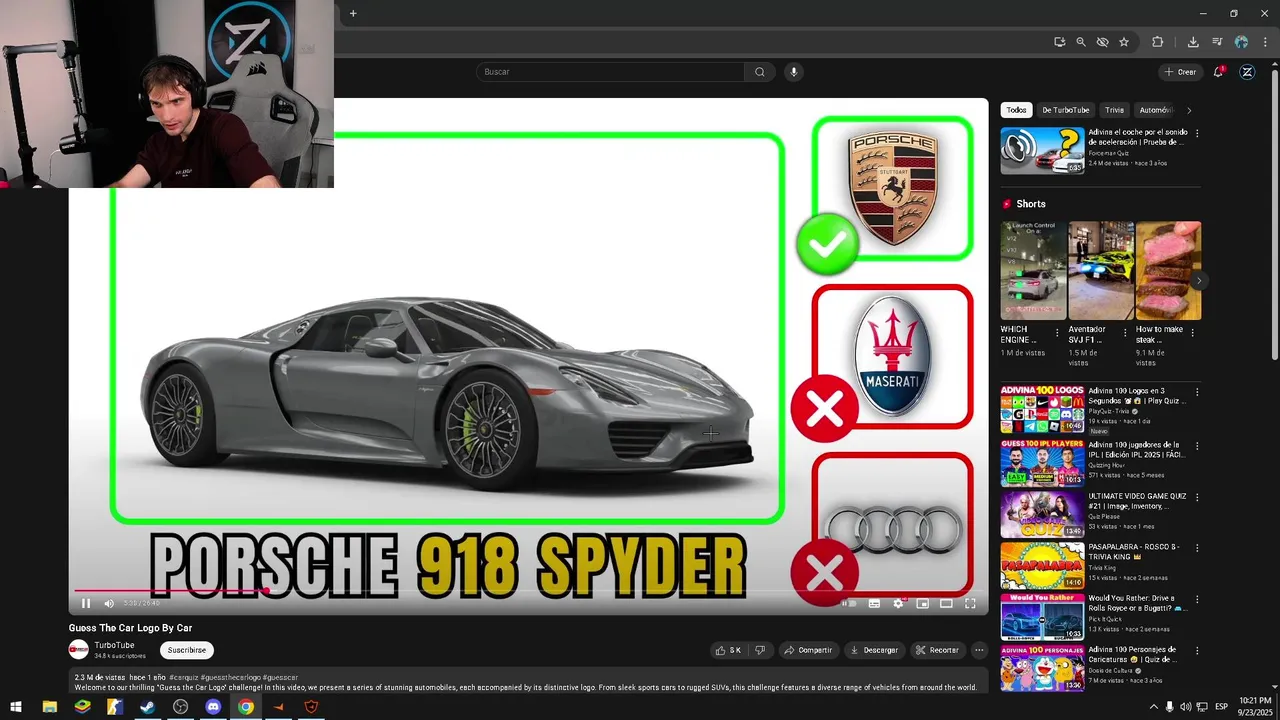Bookmark this page with star
Image resolution: width=1280 pixels, height=720 pixels.
coord(1124,42)
